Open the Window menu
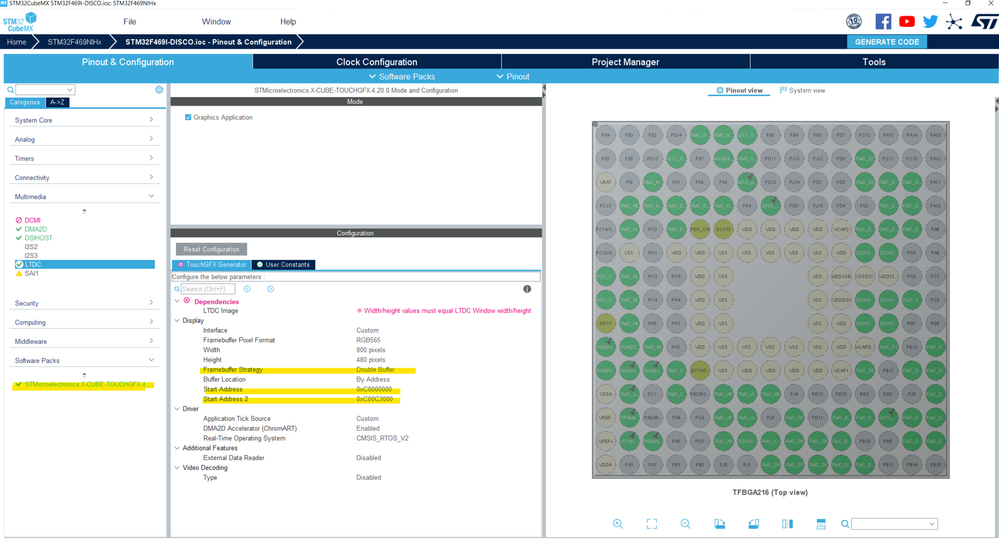The image size is (999, 540). click(x=216, y=22)
